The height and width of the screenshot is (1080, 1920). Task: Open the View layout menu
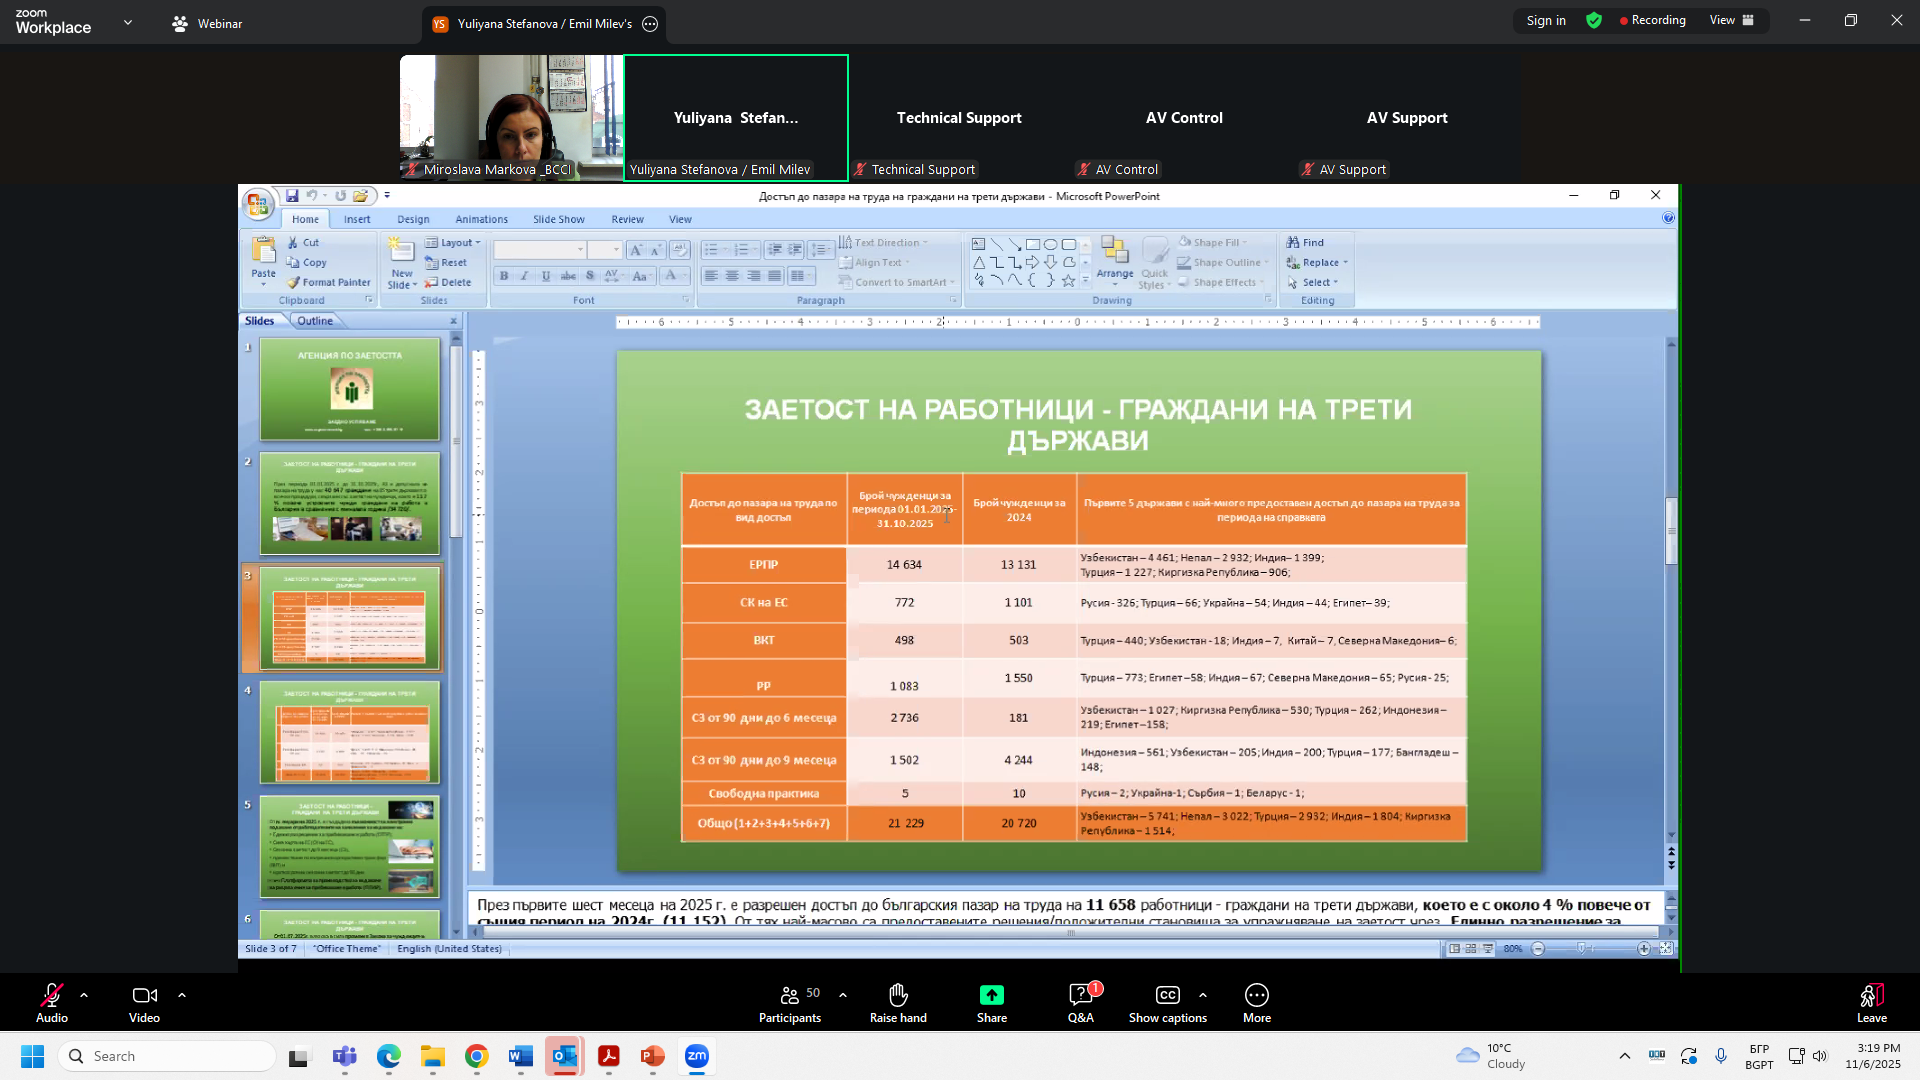[x=1731, y=21]
